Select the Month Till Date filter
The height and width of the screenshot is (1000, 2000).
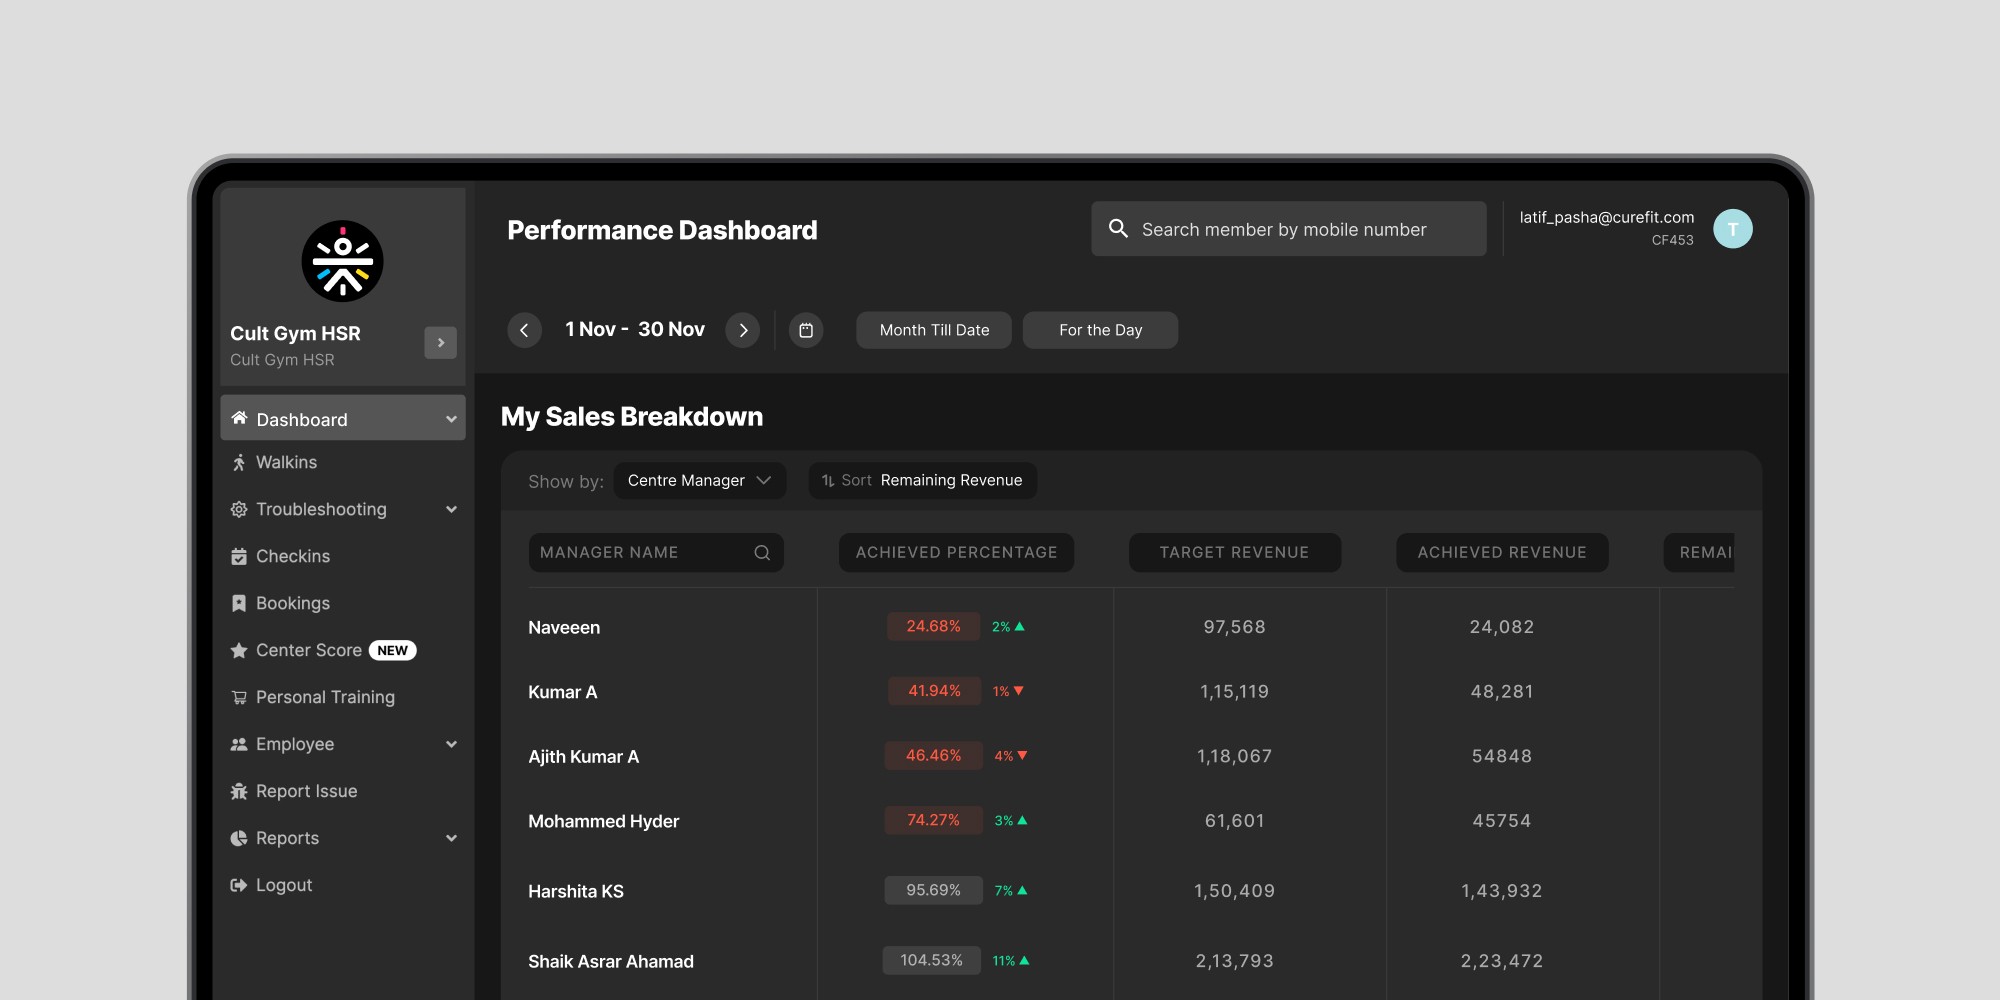934,330
